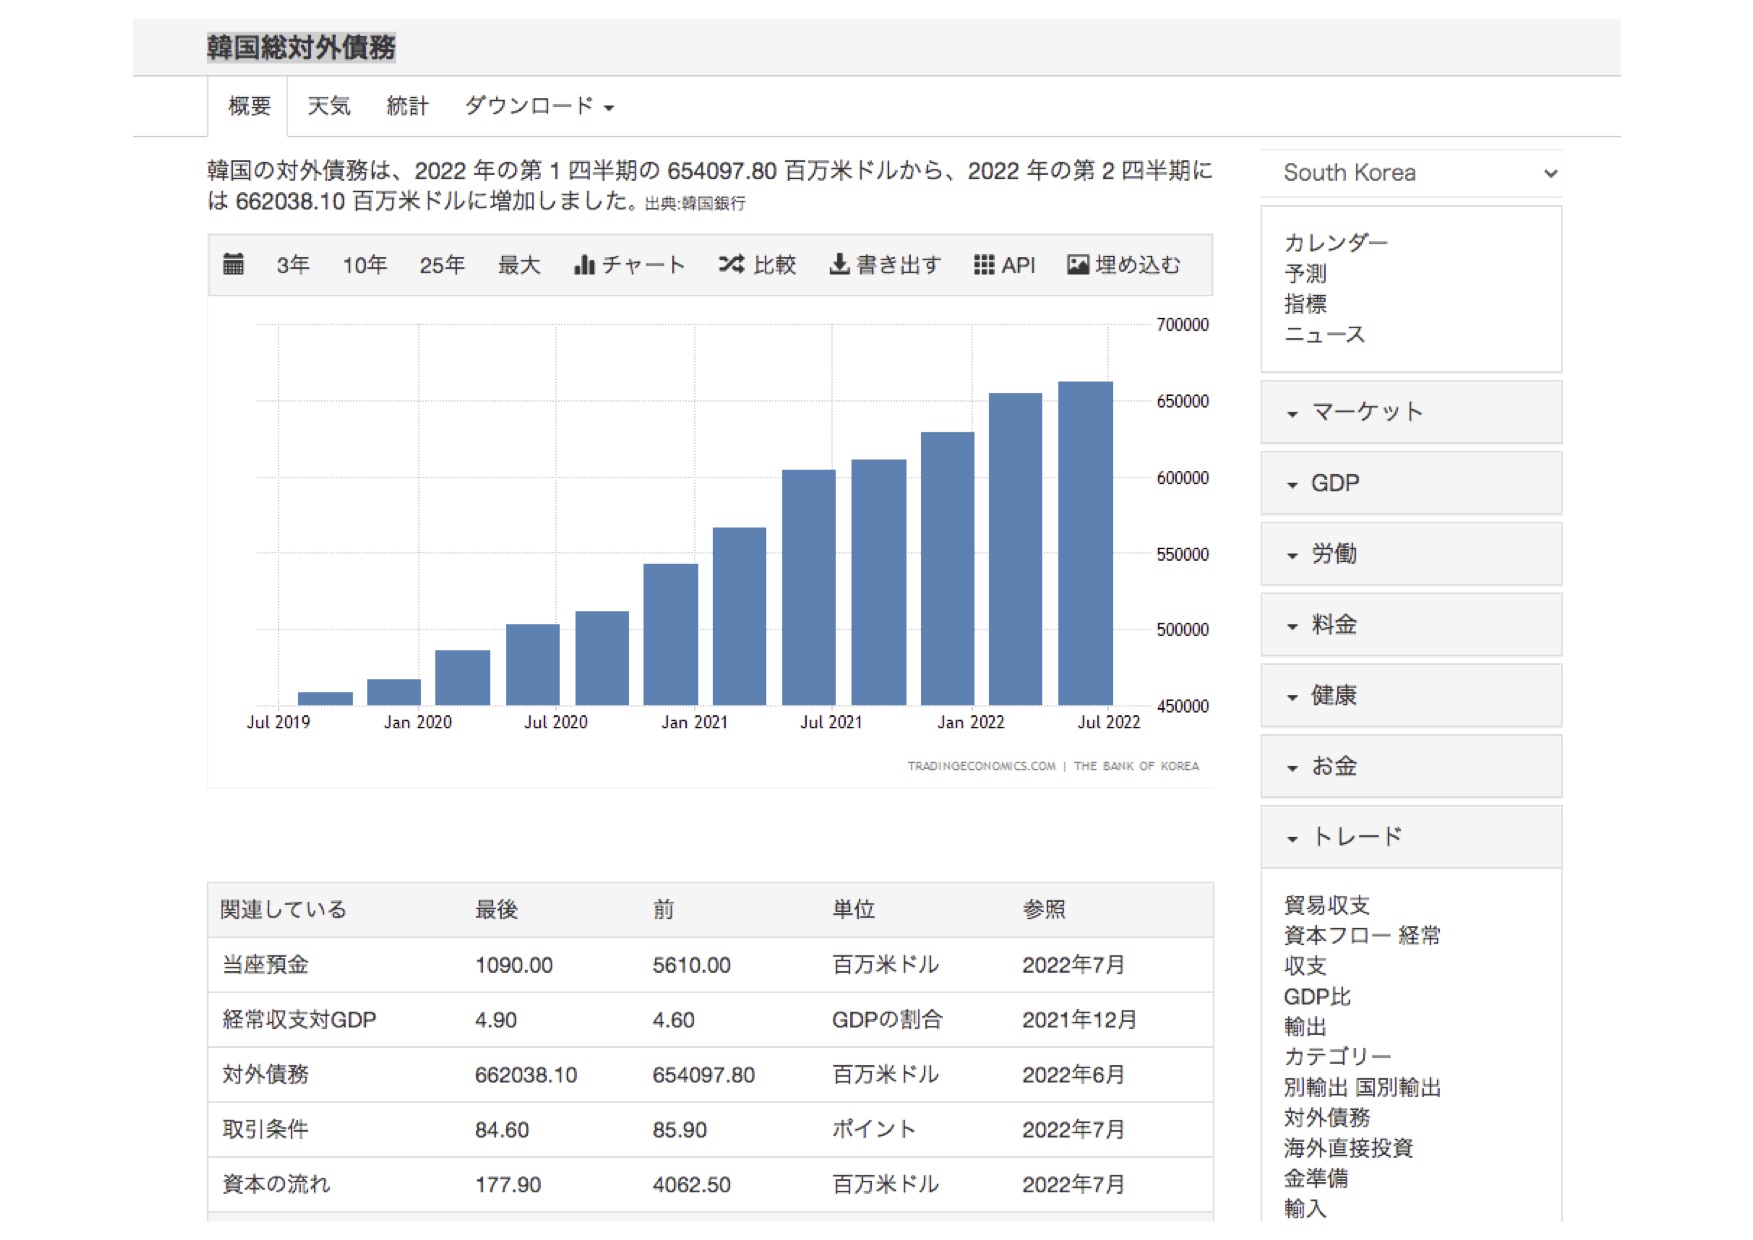The height and width of the screenshot is (1240, 1753).
Task: Click the 書き出す export download icon
Action: (839, 265)
